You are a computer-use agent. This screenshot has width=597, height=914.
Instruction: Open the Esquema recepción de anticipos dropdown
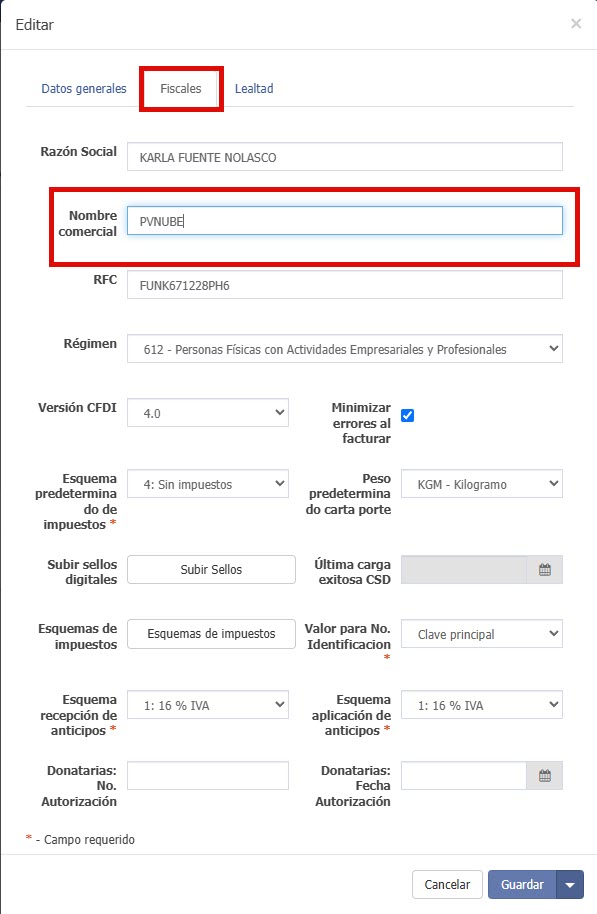pyautogui.click(x=207, y=705)
